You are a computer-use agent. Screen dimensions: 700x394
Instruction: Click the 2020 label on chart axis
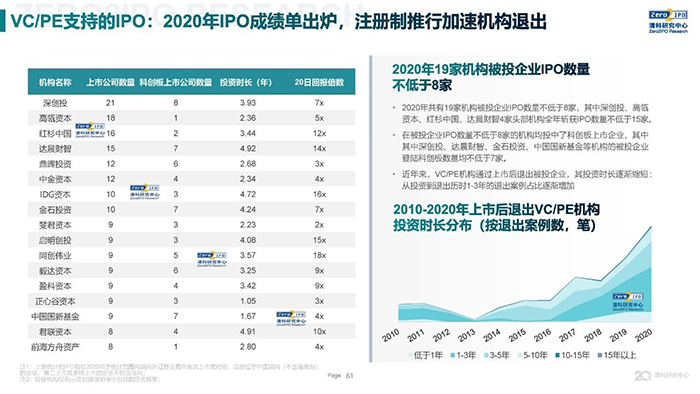click(643, 335)
